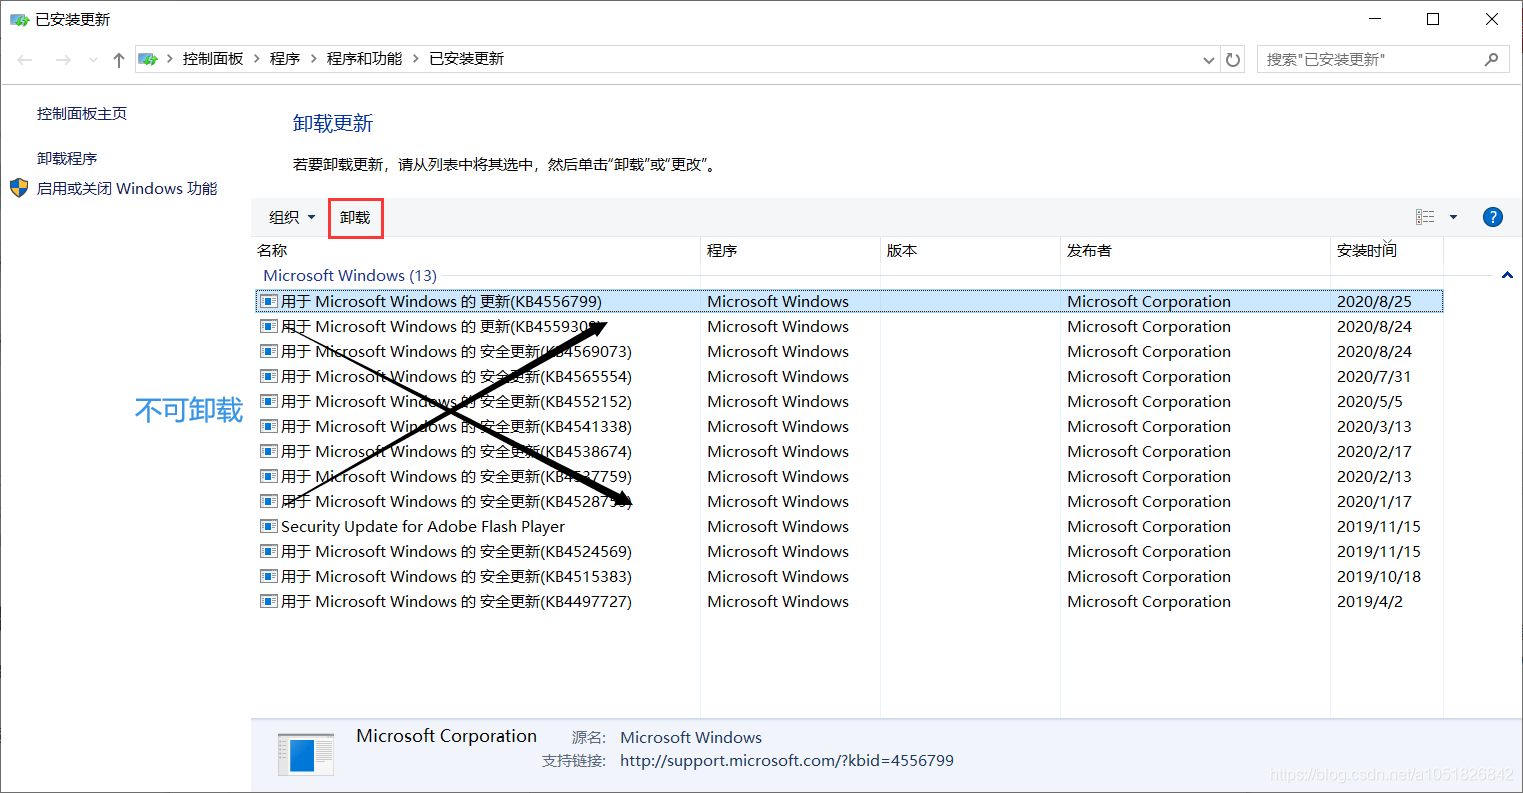1523x793 pixels.
Task: Open more view options dropdown arrow
Action: click(1453, 217)
